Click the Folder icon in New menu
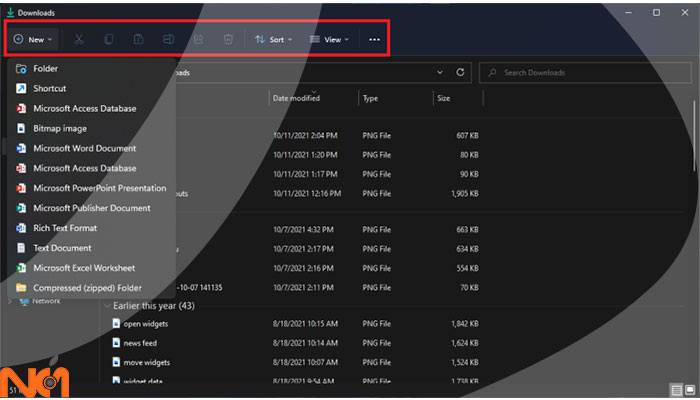Viewport: 700px width, 400px height. pos(21,68)
